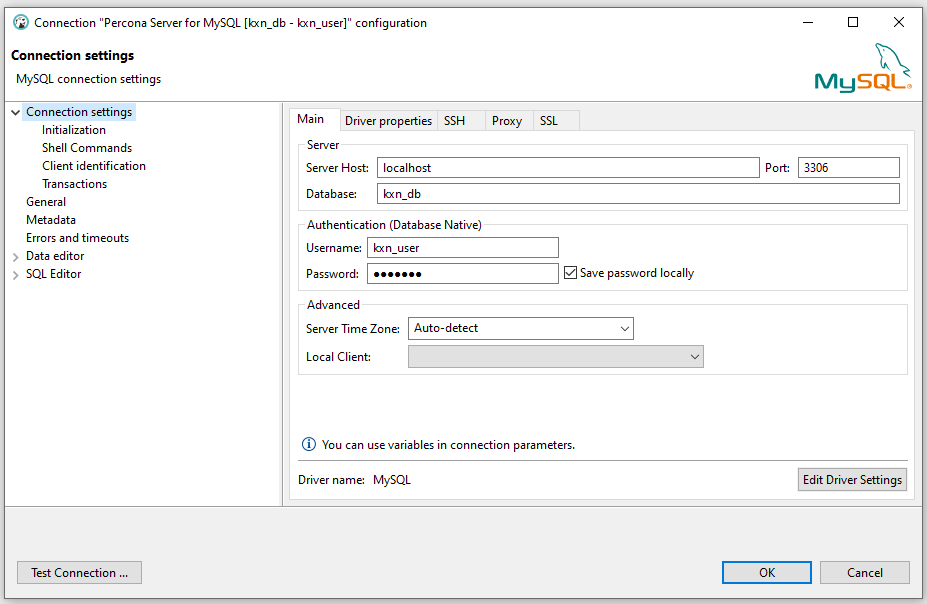Select SQL Editor in the tree
Viewport: 927px width, 604px height.
tap(54, 274)
